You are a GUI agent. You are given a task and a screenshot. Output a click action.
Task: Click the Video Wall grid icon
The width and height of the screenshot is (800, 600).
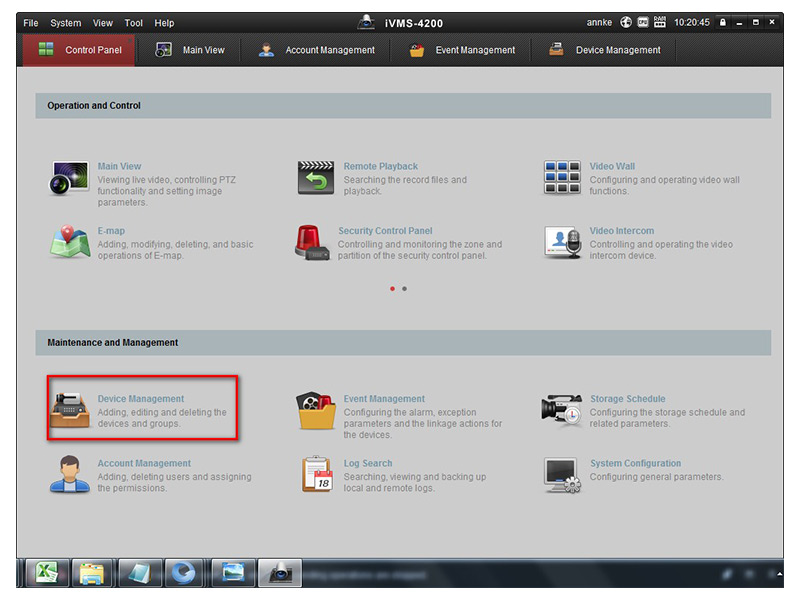[562, 178]
